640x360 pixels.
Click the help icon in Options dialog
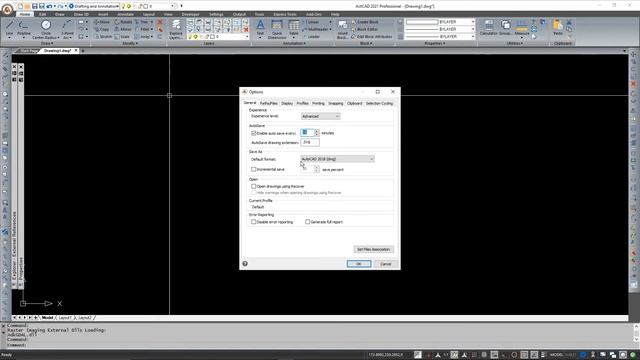(x=245, y=264)
